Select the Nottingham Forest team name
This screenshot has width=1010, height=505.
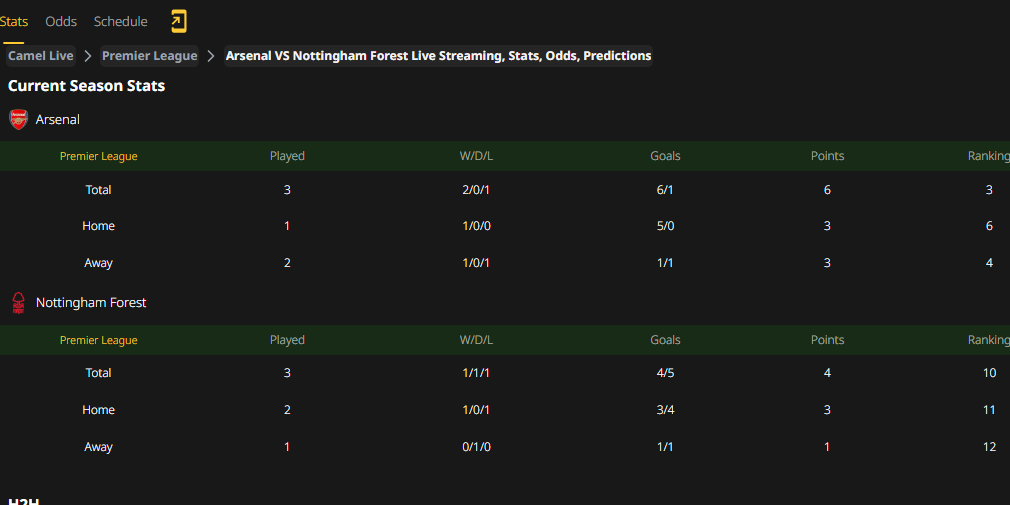coord(91,303)
